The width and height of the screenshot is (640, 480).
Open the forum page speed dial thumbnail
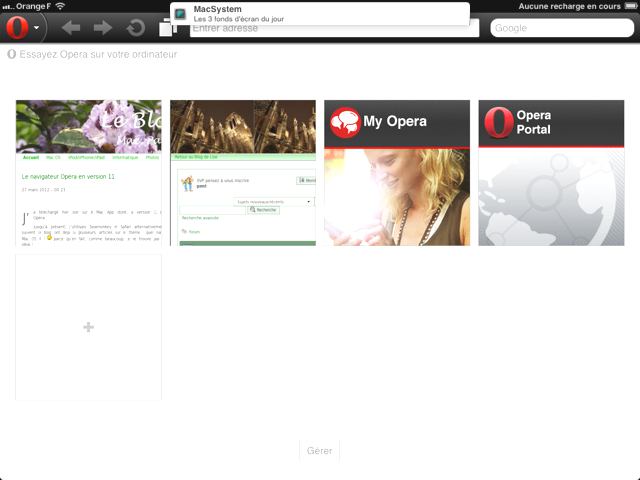click(x=242, y=172)
